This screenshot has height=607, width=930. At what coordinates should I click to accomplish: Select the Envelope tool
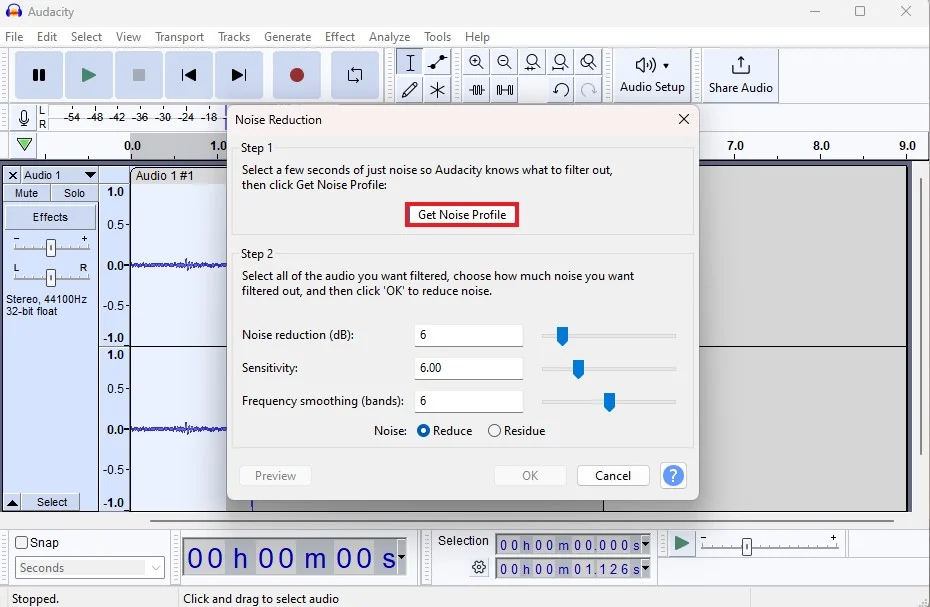(437, 62)
